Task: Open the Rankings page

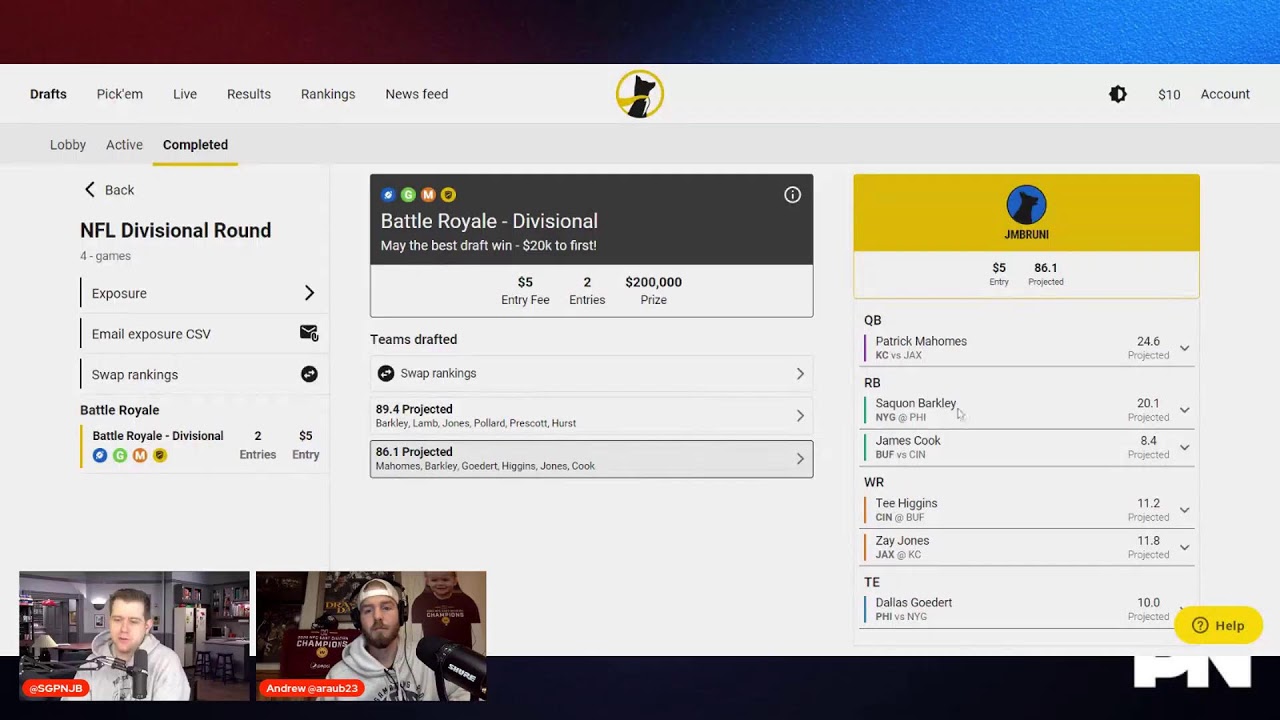Action: click(328, 94)
